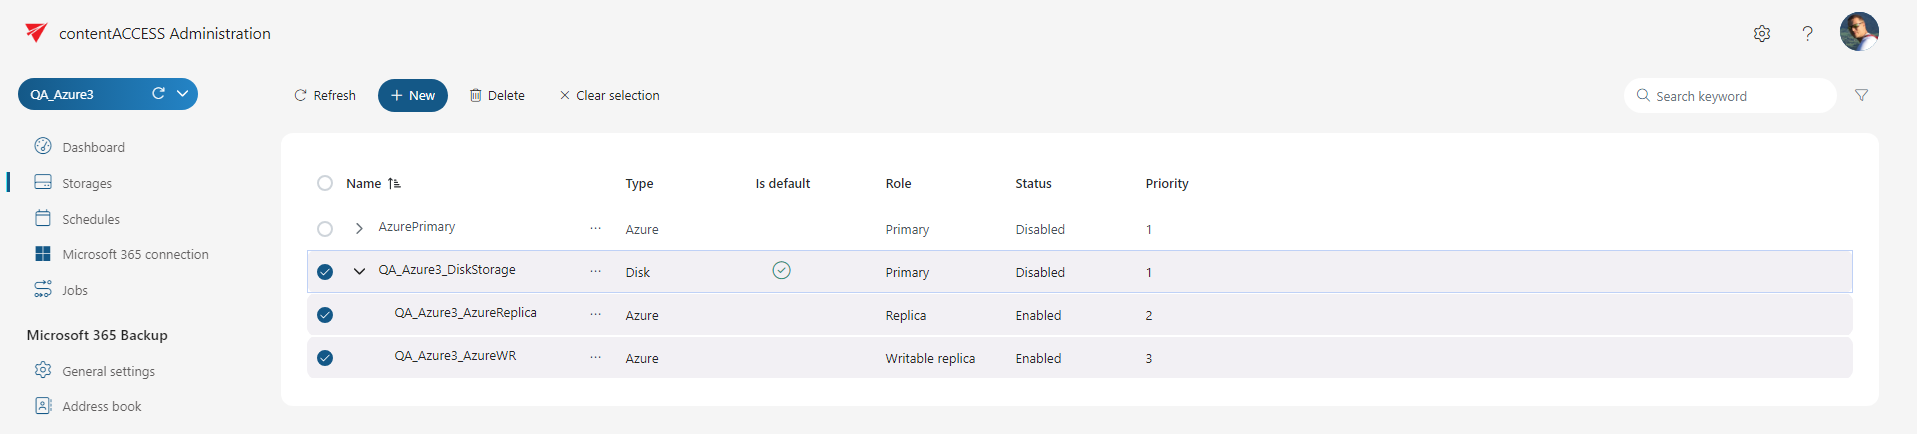Open the QA_Azure3_AzureReplica storage name
The width and height of the screenshot is (1917, 434).
tap(466, 313)
